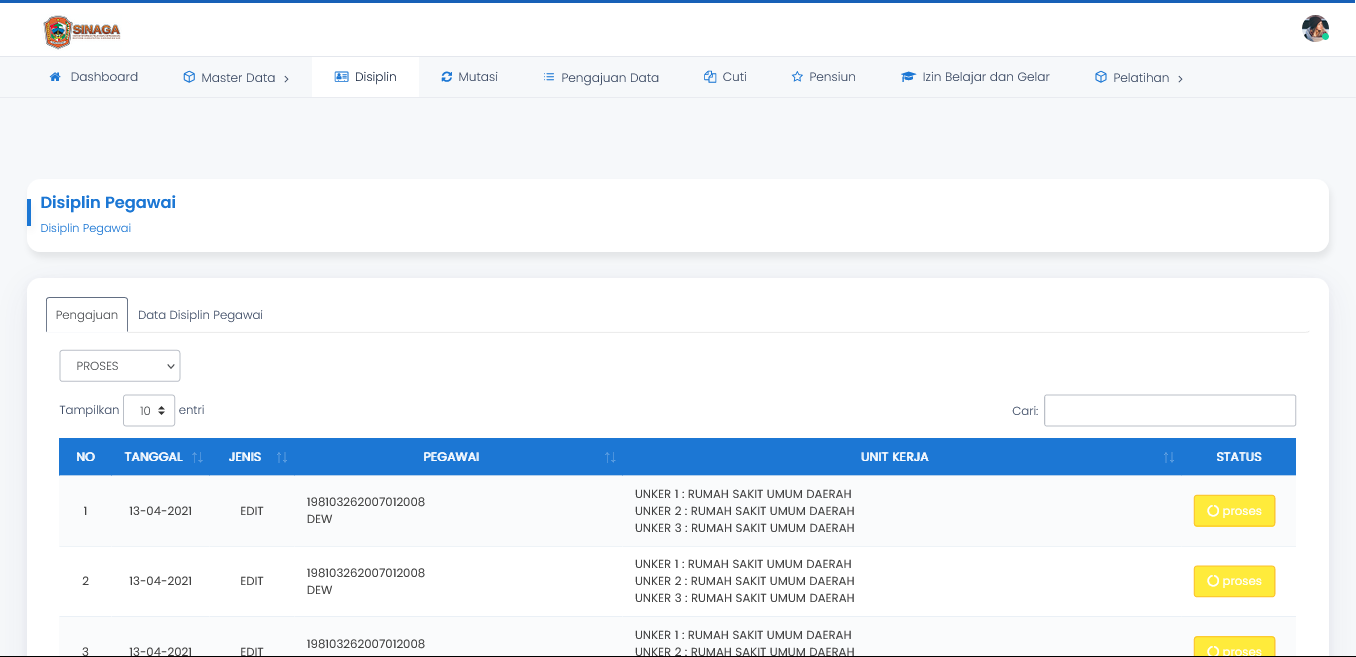The width and height of the screenshot is (1356, 657).
Task: Click the Pengajuan Data list icon
Action: [x=549, y=77]
